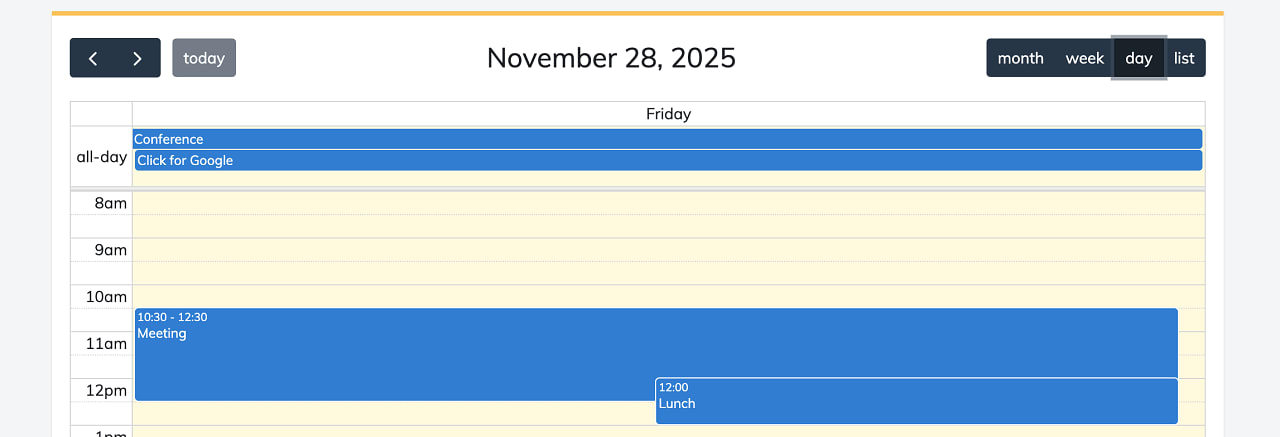Select the 8am time slot row
The image size is (1280, 437).
coord(668,203)
